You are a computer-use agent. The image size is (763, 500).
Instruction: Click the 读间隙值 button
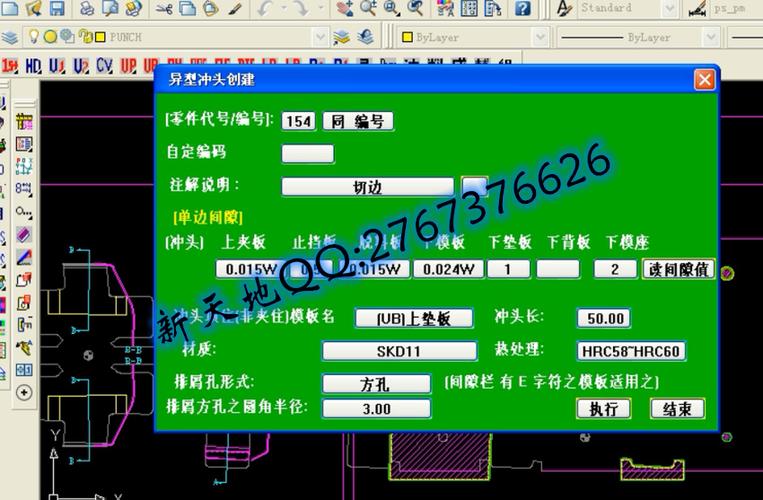click(679, 269)
